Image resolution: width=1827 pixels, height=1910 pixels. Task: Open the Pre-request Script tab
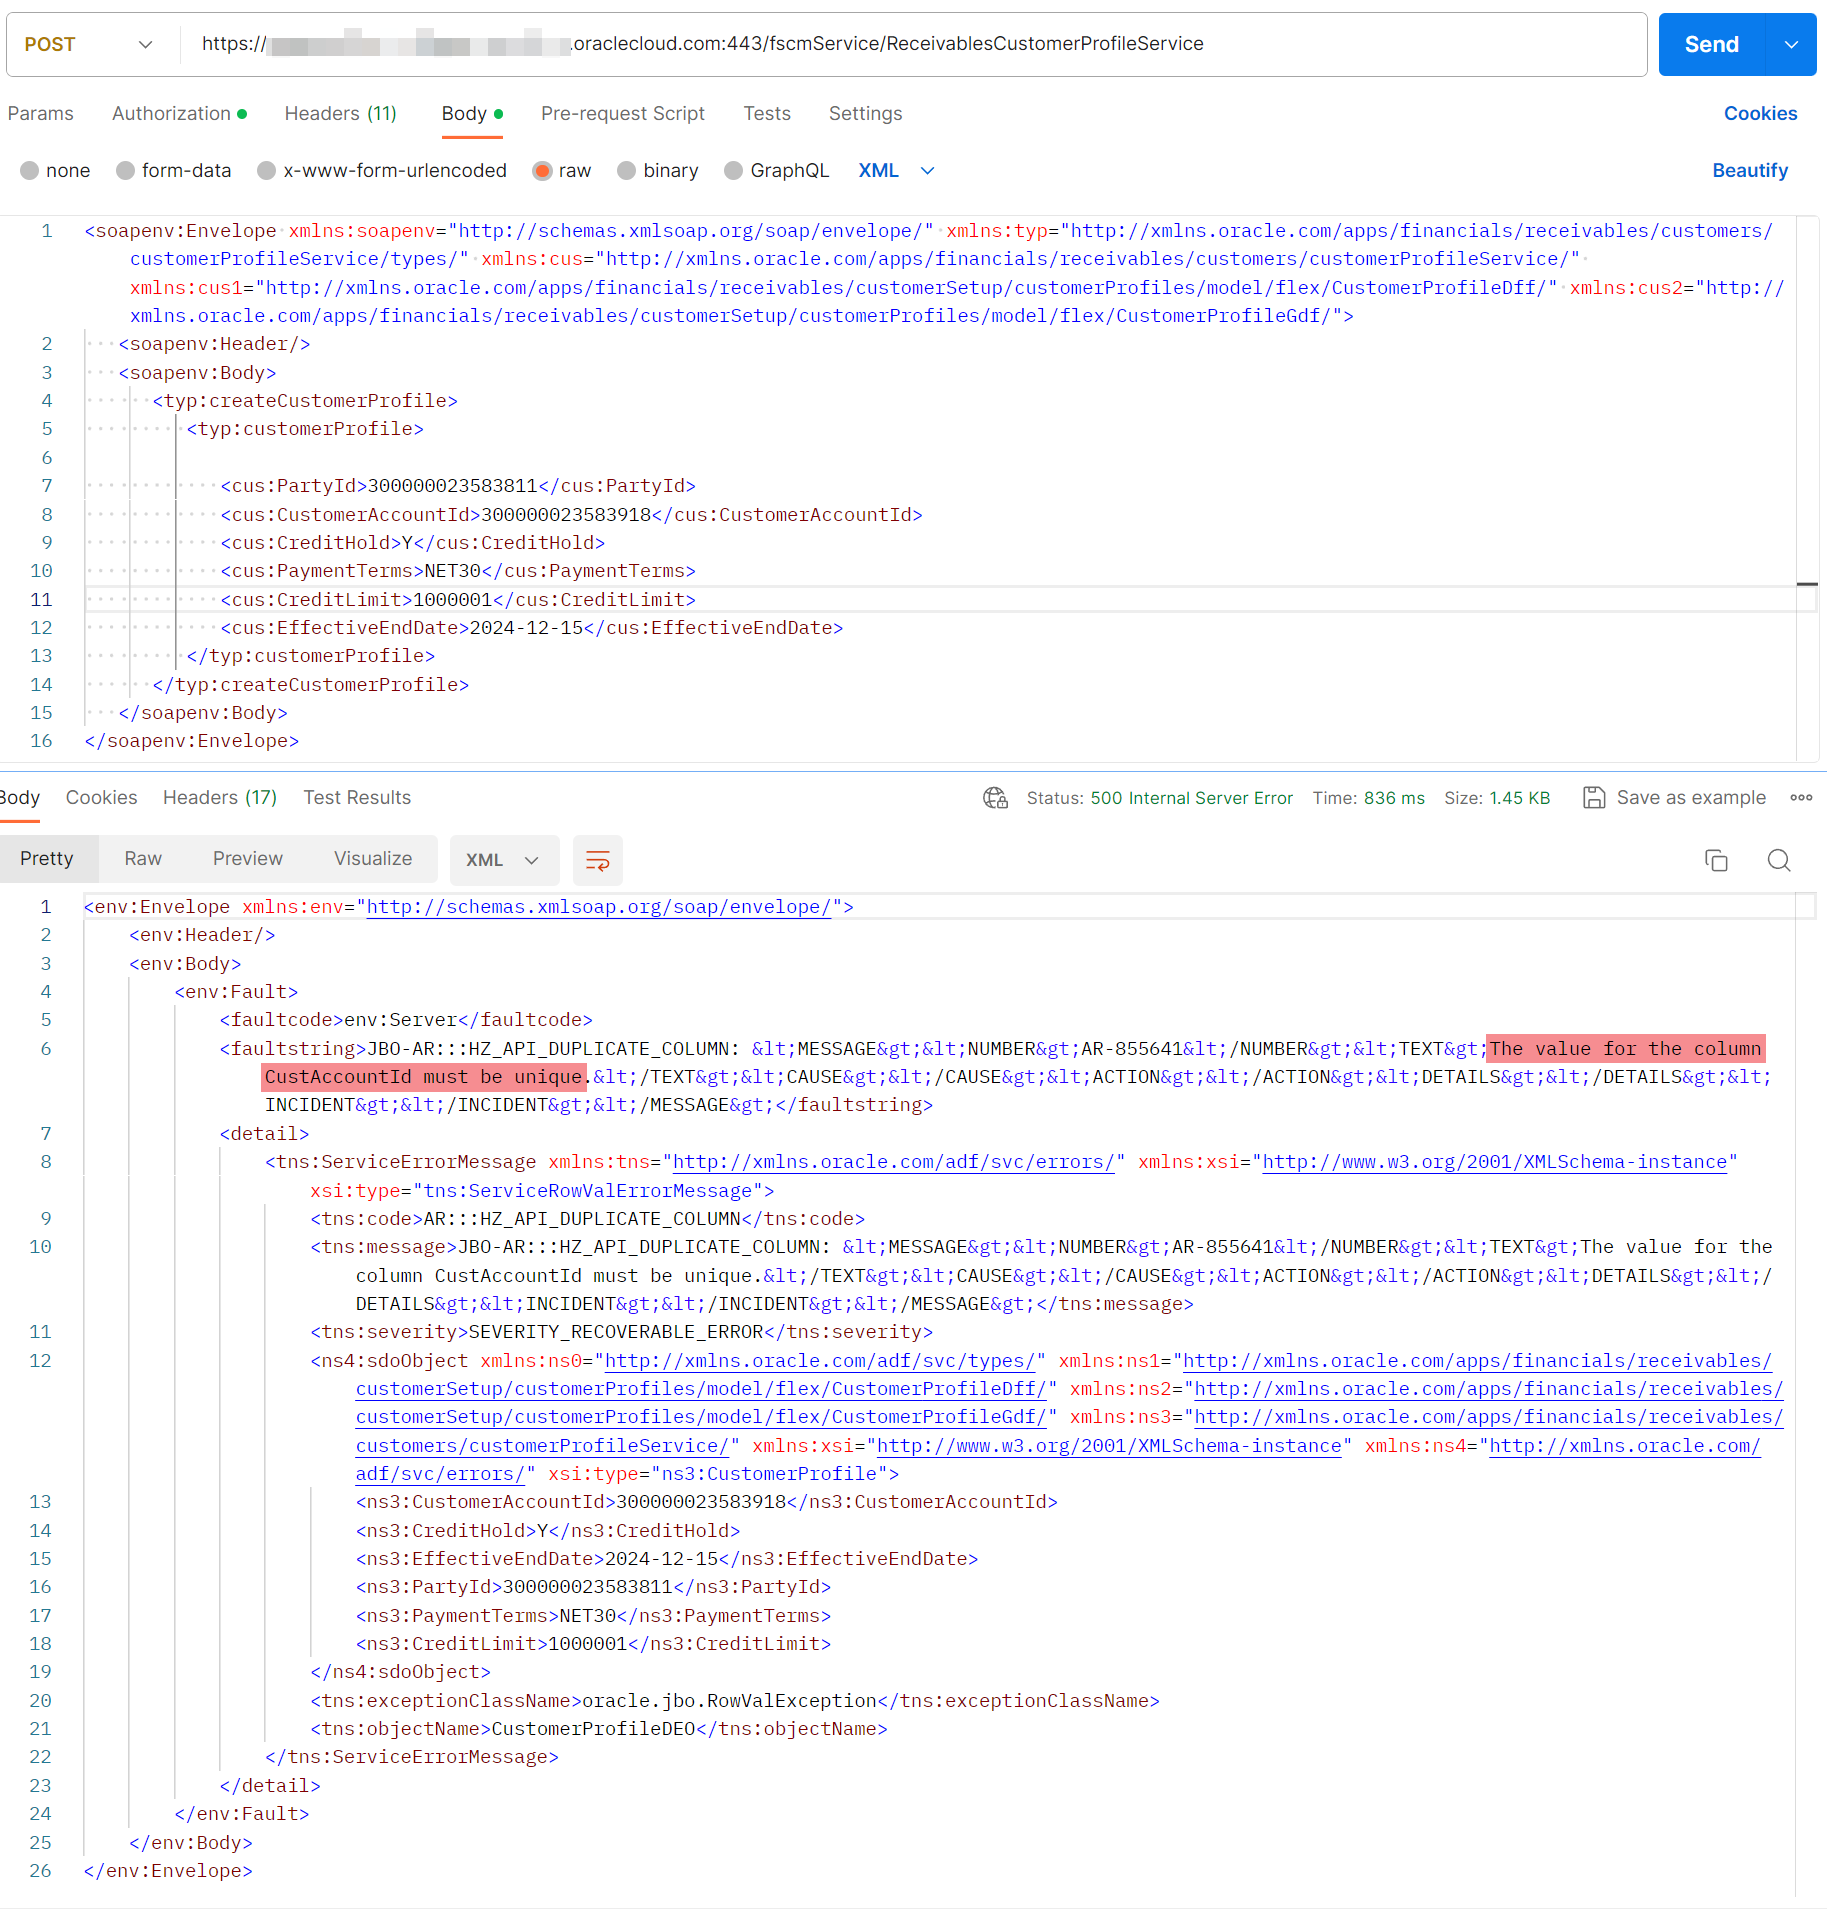point(622,114)
